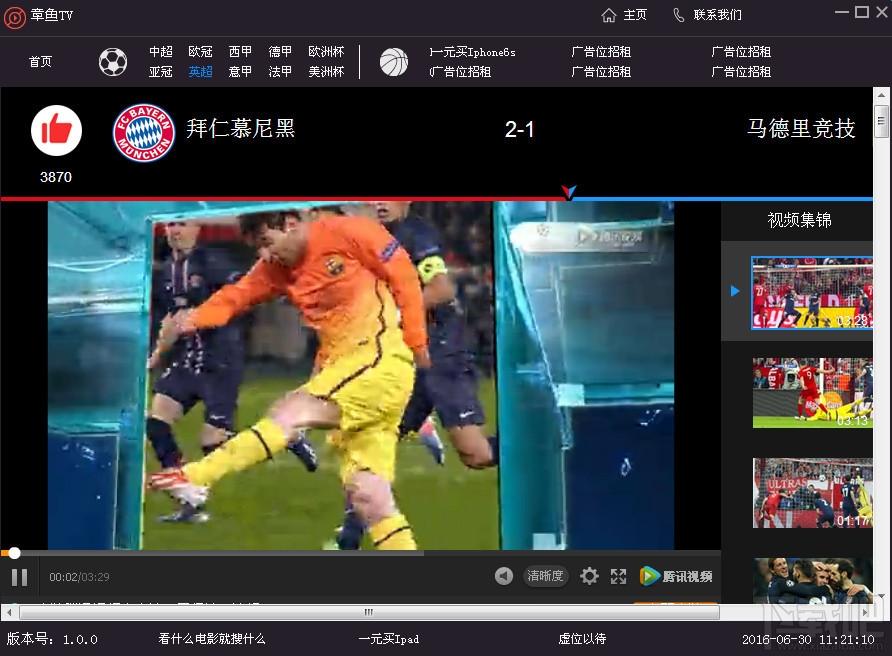This screenshot has width=892, height=656.
Task: Click the 虚位以待 status bar link
Action: point(582,639)
